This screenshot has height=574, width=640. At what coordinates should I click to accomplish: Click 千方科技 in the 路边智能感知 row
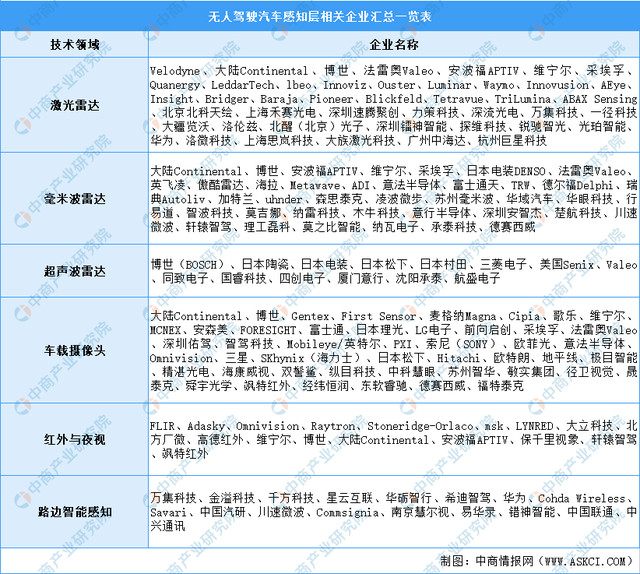[291, 498]
